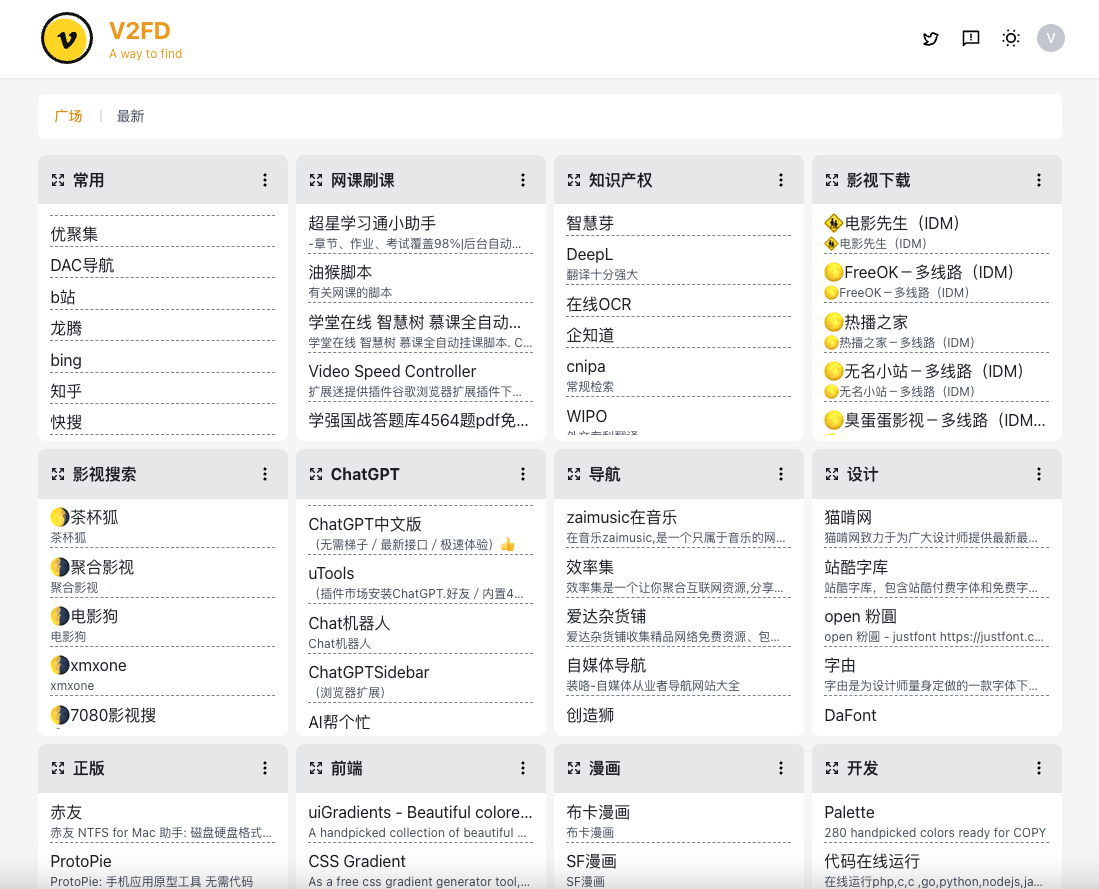This screenshot has width=1099, height=889.
Task: Open the zaimusic在音乐 link
Action: coord(622,517)
